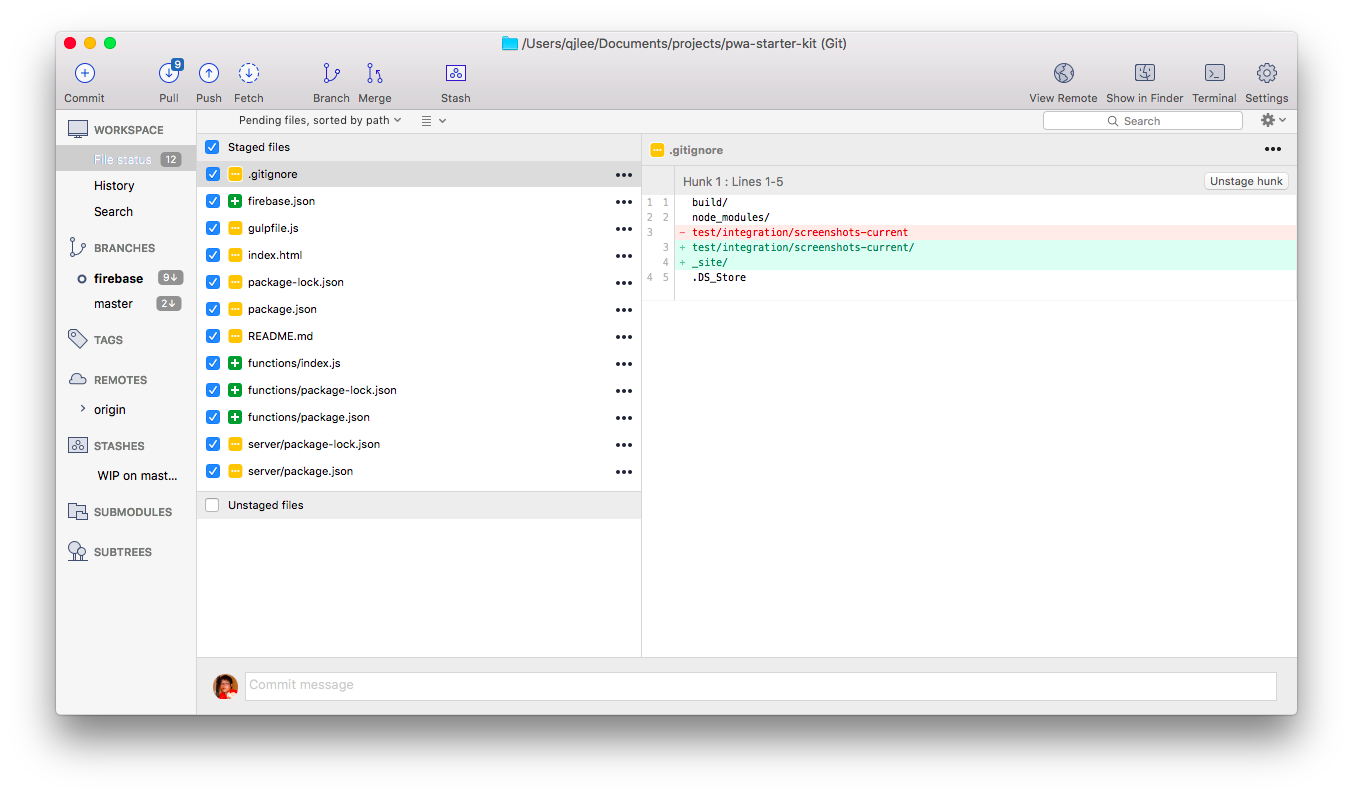This screenshot has height=795, width=1353.
Task: Click the Workspace monitor icon
Action: tap(78, 130)
